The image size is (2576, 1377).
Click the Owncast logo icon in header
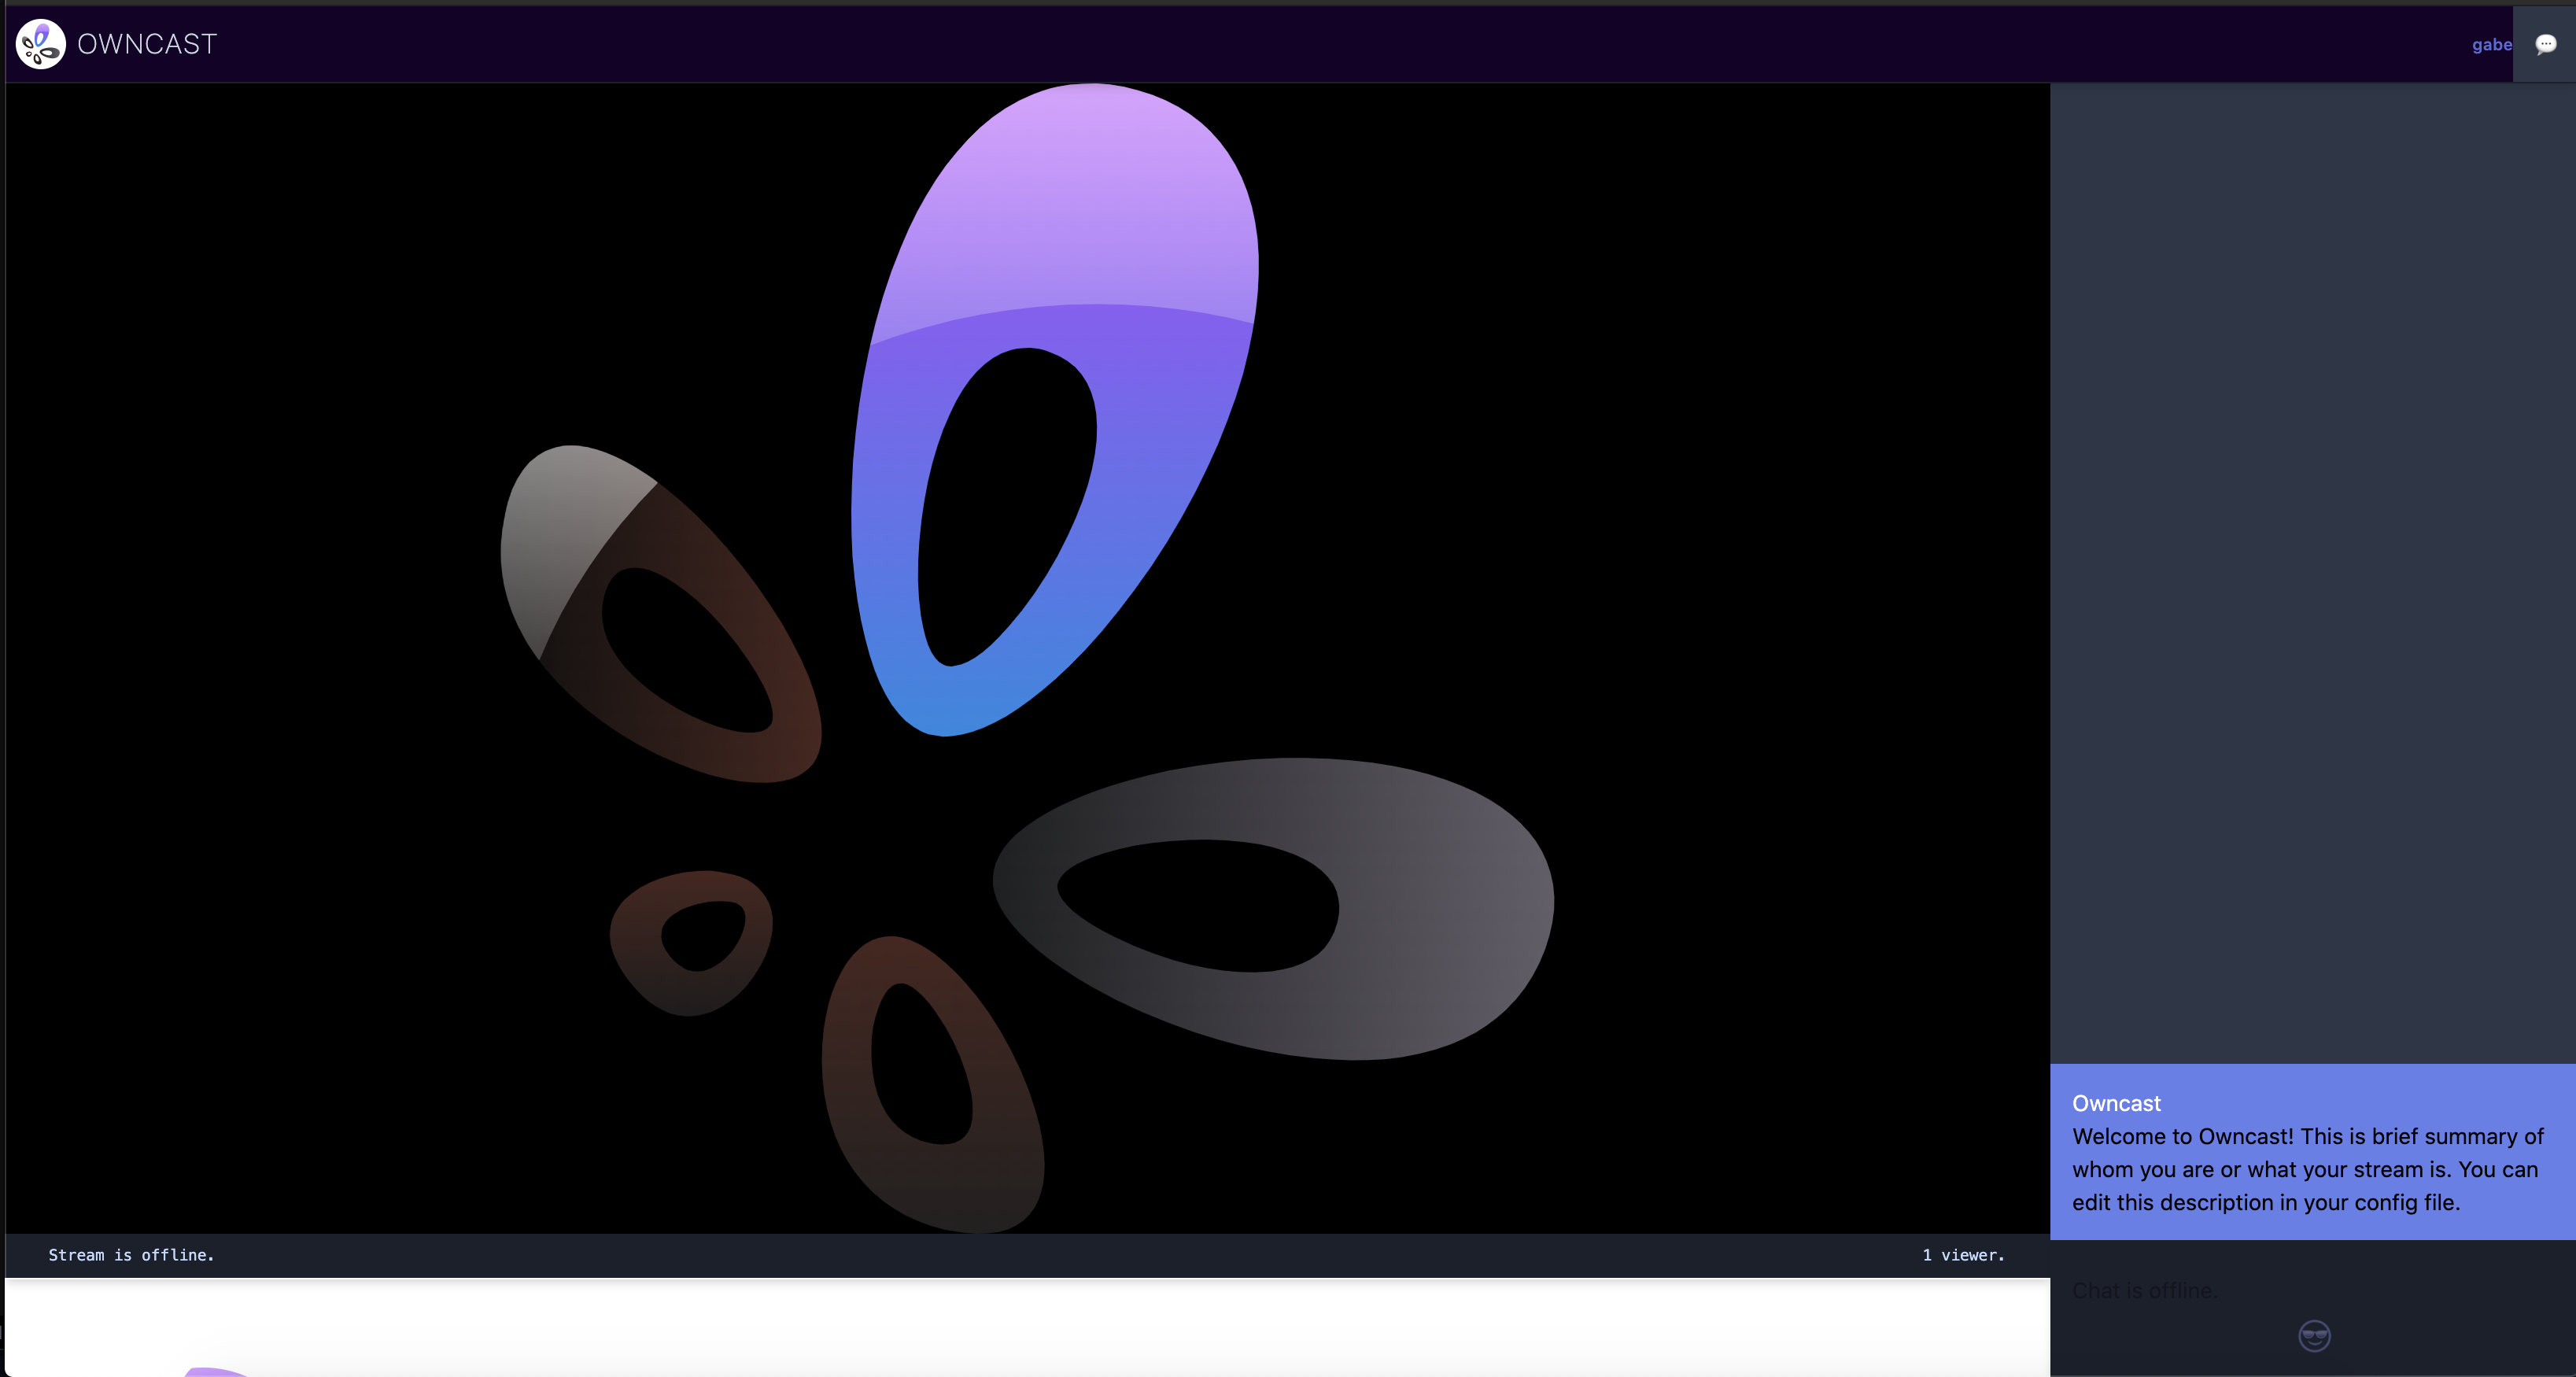click(41, 44)
